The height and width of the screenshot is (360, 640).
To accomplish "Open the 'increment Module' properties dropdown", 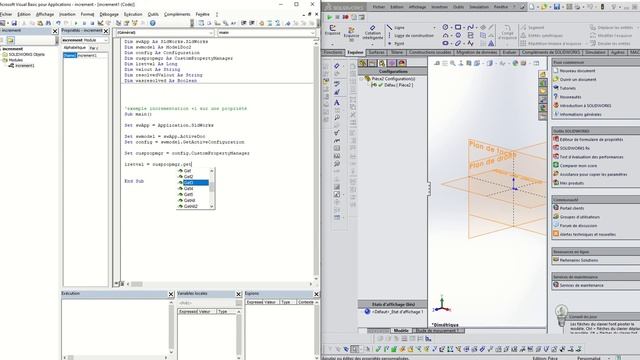I will 106,40.
